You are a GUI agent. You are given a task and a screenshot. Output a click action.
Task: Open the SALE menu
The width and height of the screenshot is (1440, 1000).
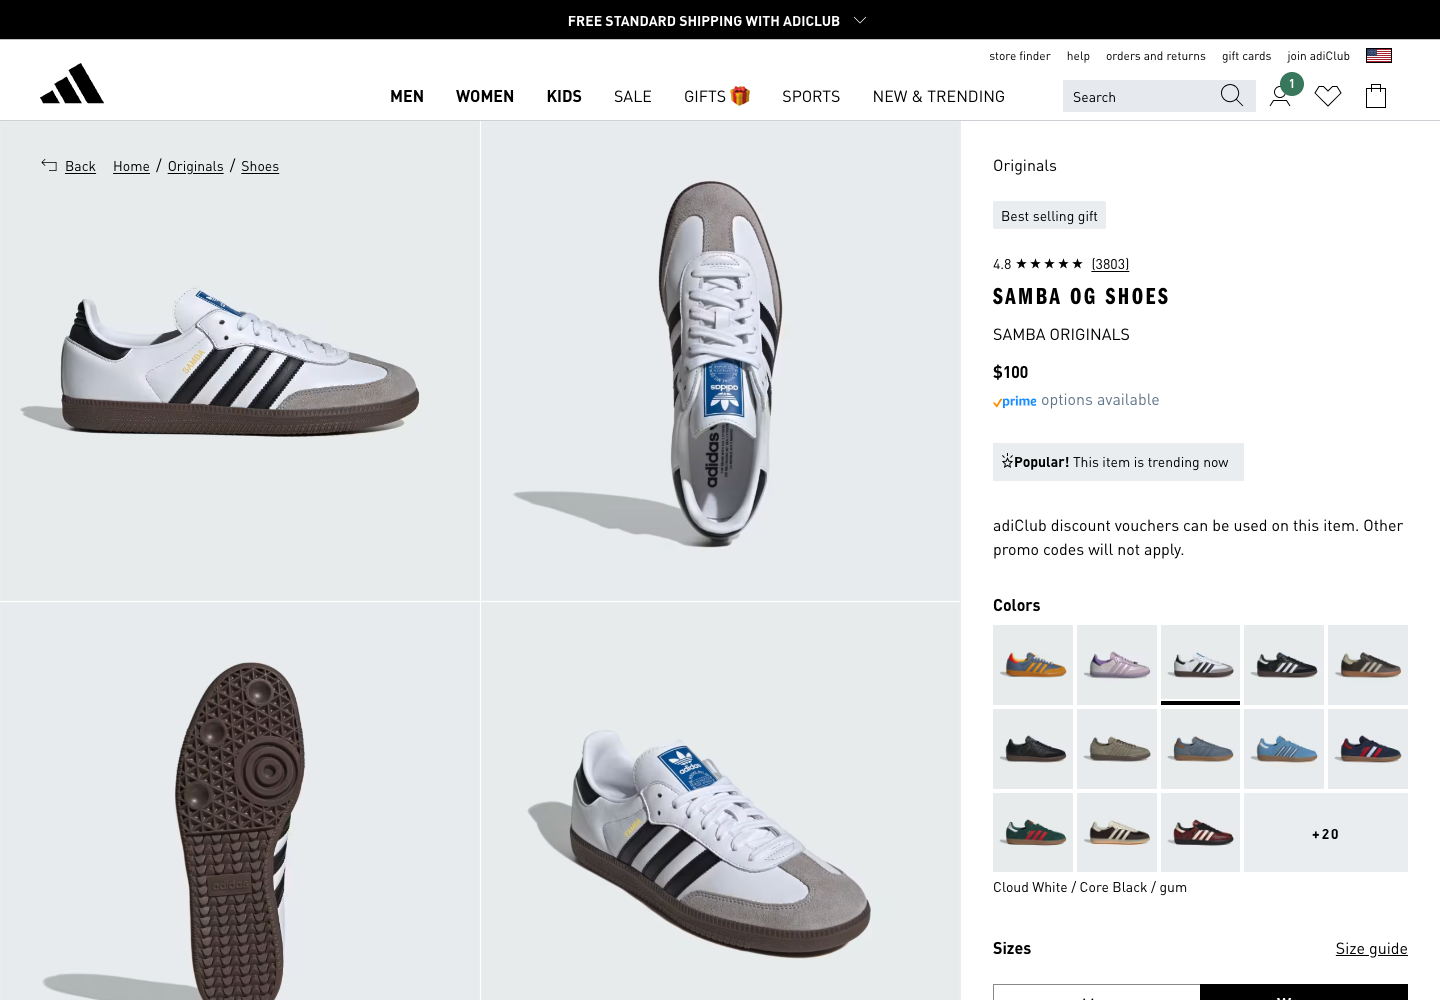pyautogui.click(x=633, y=96)
